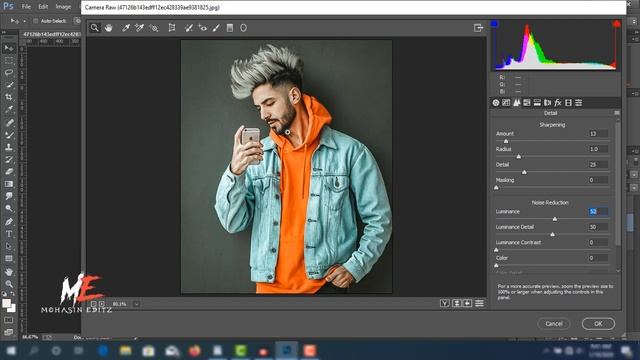Select the Targeted Adjustment tool
This screenshot has height=360, width=640.
[x=153, y=28]
